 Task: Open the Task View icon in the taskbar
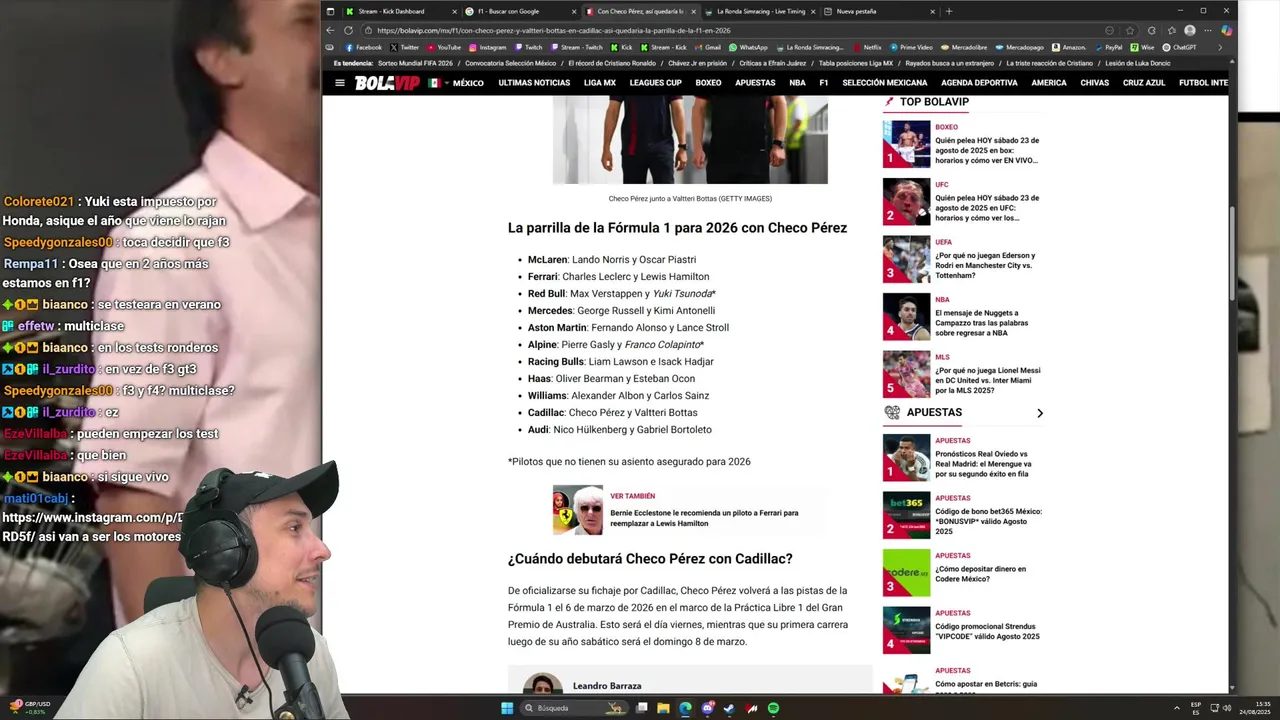click(x=641, y=708)
